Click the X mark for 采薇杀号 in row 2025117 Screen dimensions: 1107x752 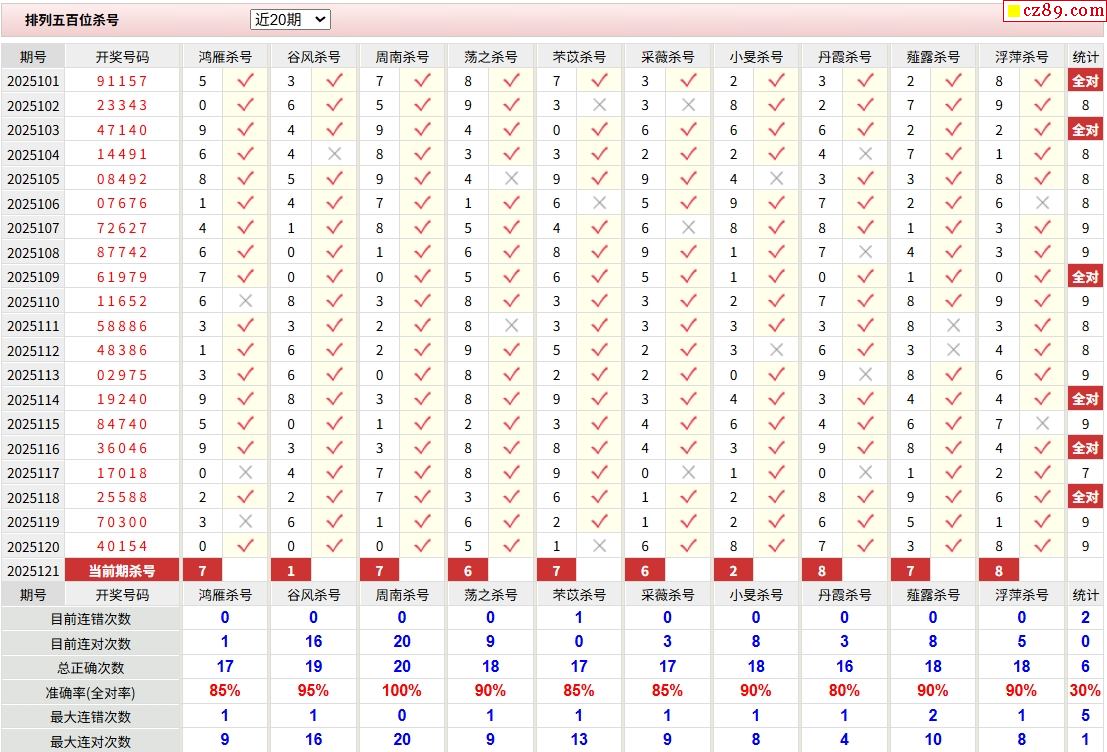pos(688,472)
